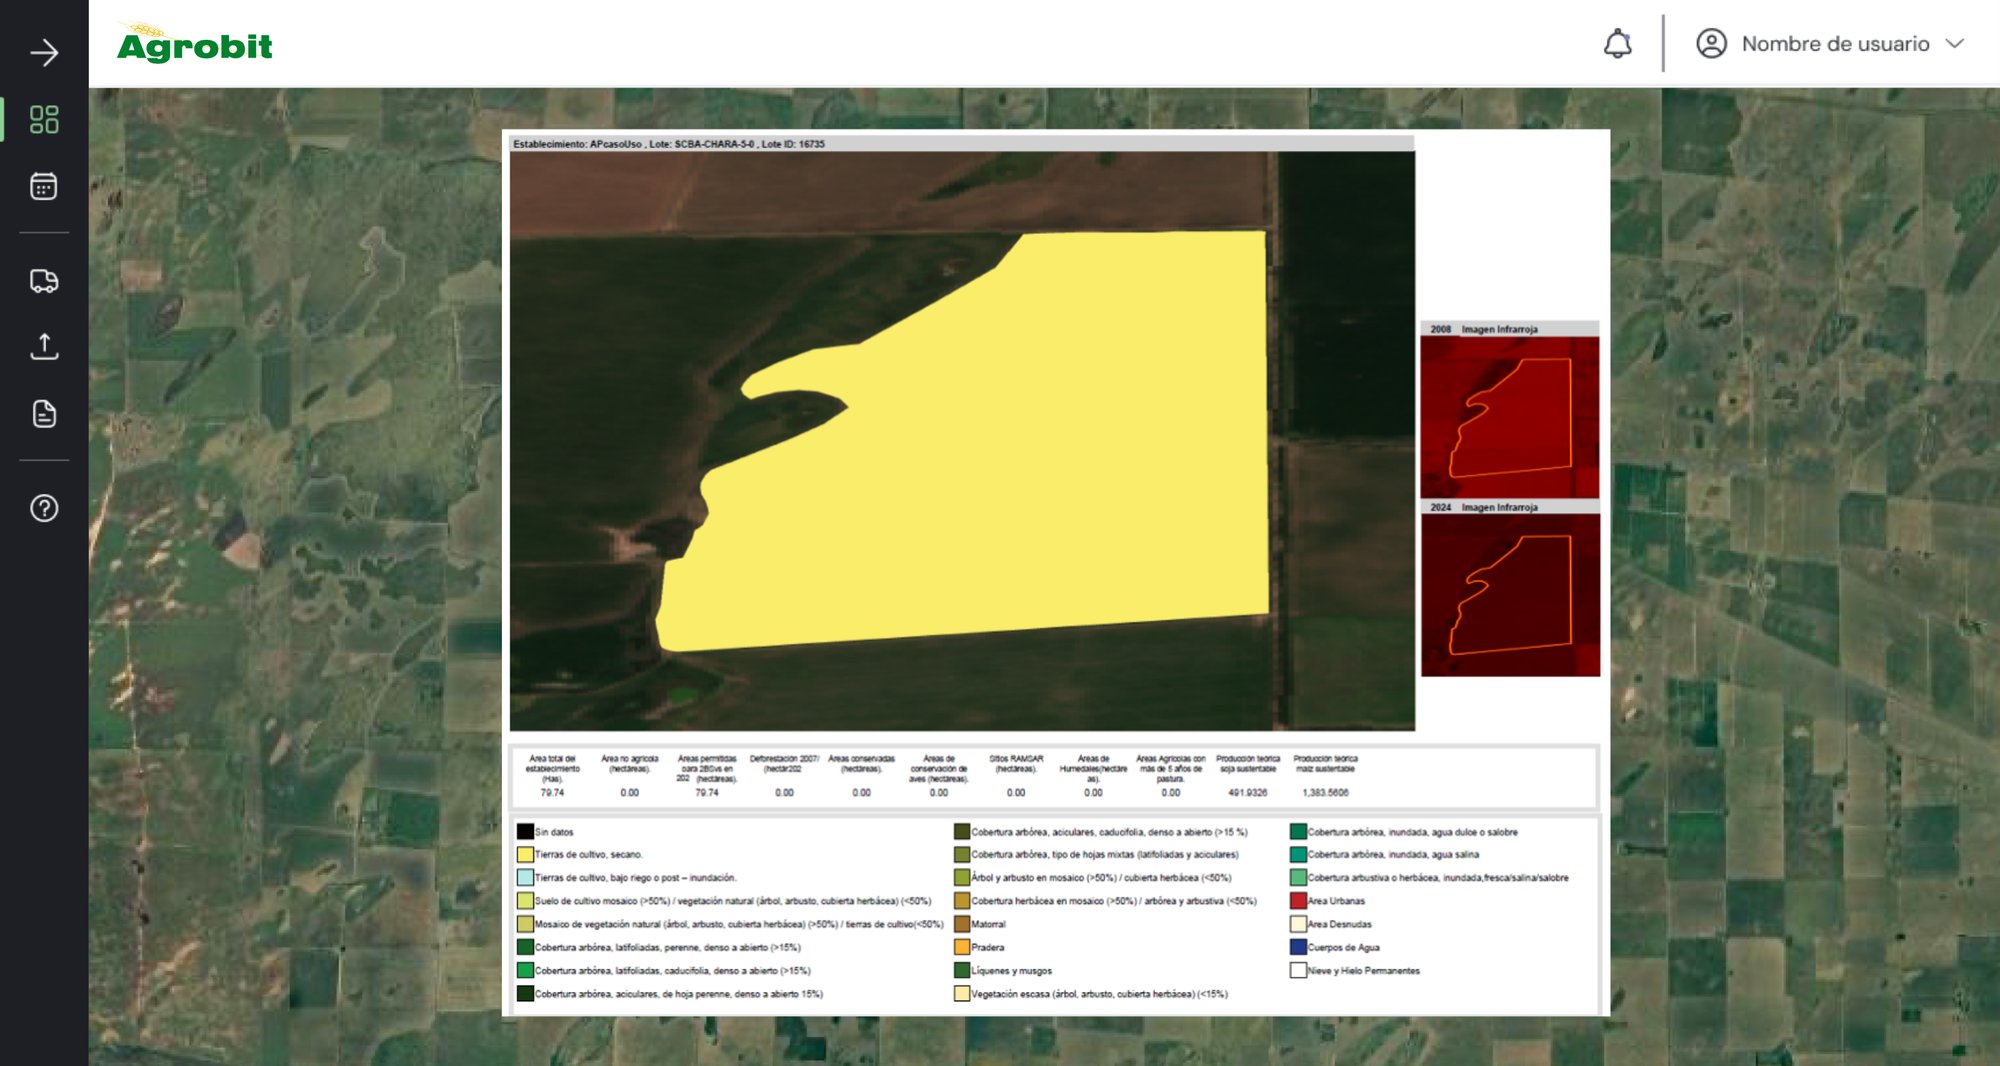Click legend 'Cobertura arbórea, latifoliadas, caducifolia'
The image size is (2000, 1066).
point(673,971)
